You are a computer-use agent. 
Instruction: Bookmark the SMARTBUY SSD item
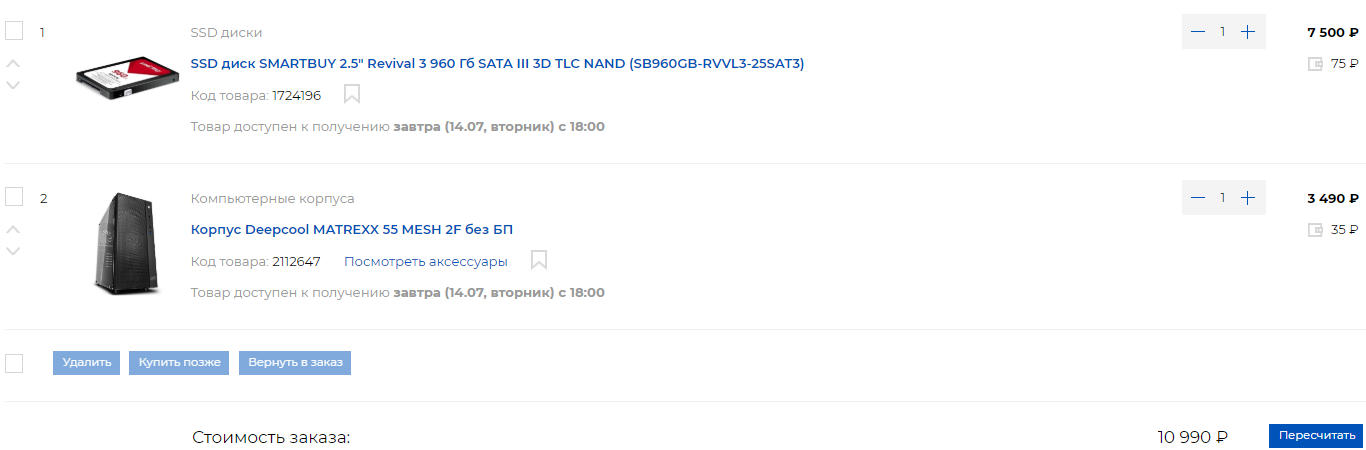click(x=352, y=94)
